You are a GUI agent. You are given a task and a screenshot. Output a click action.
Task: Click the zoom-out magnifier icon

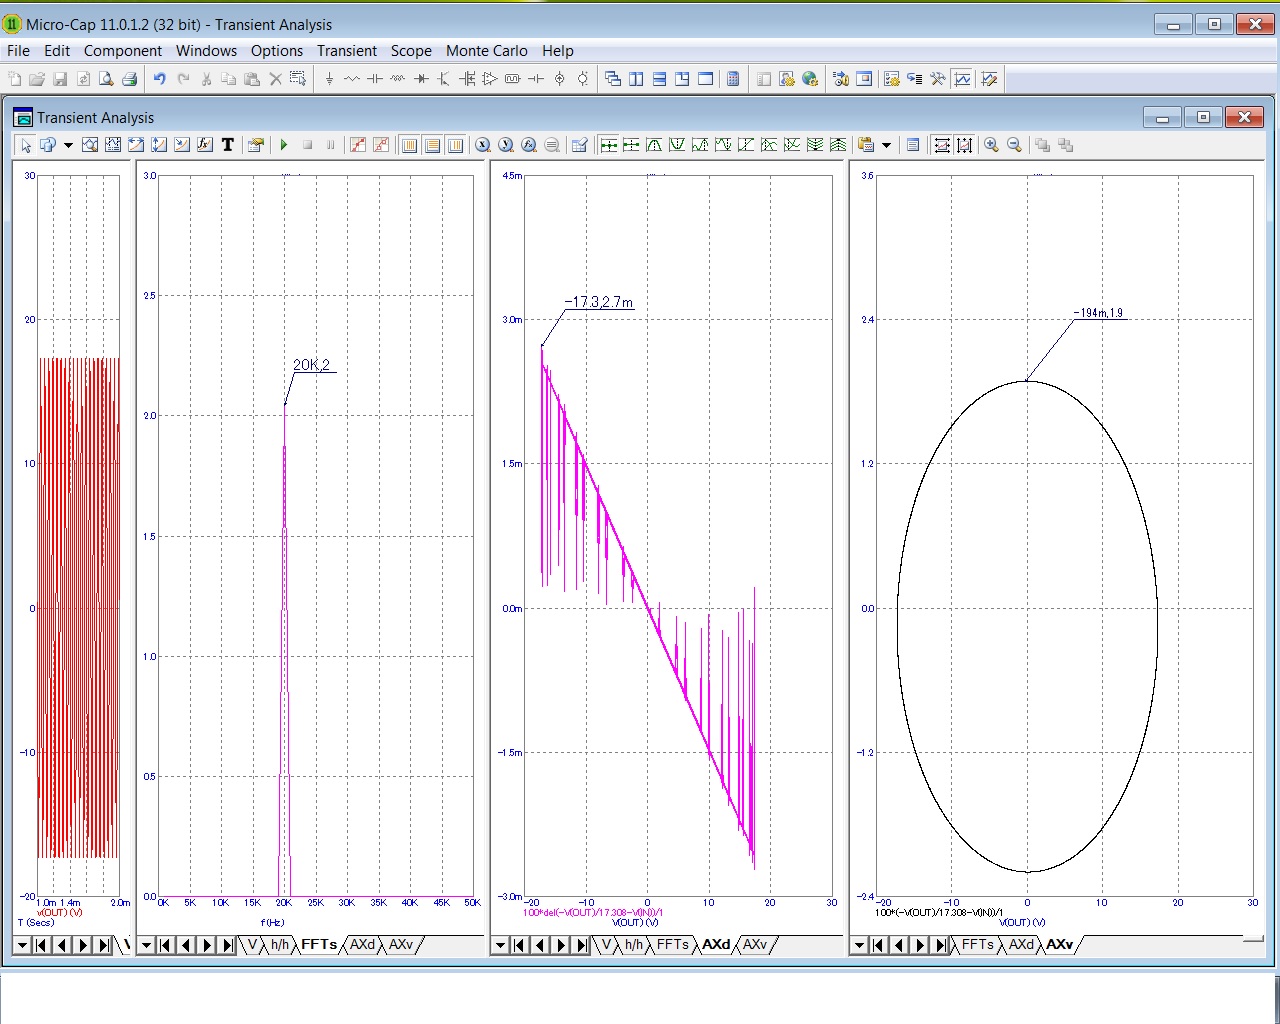(x=1014, y=145)
